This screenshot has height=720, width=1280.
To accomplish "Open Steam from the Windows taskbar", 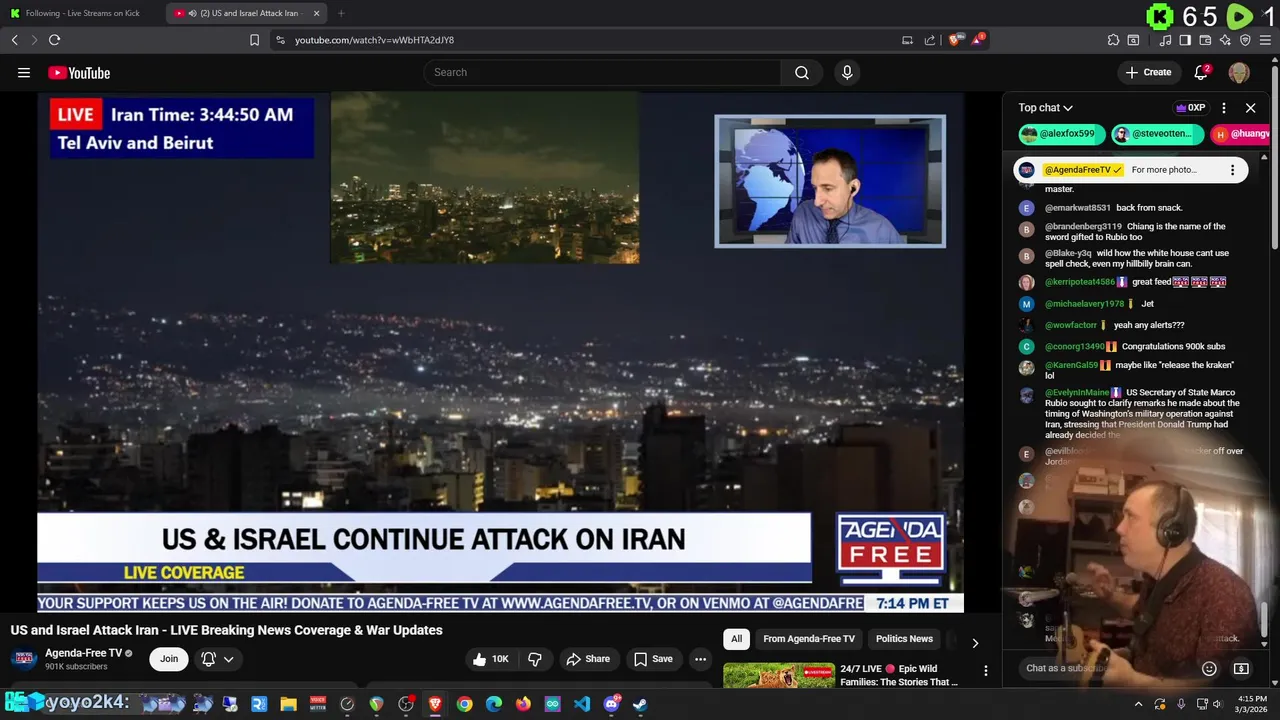I will point(640,704).
